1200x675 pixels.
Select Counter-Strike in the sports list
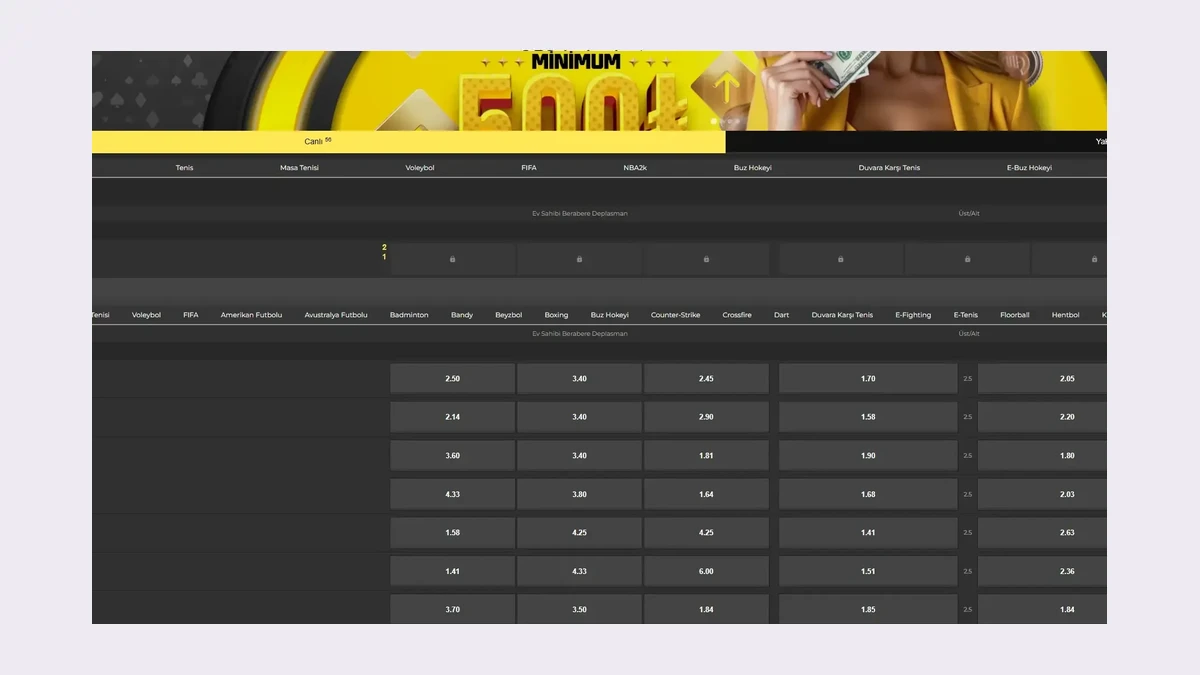(x=675, y=315)
